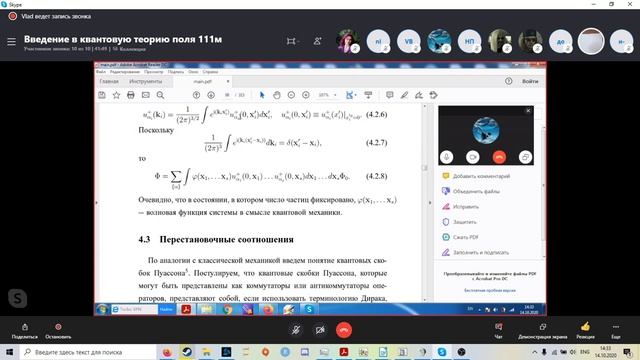Choose the hand pan tool
640x360 pixels.
277,95
